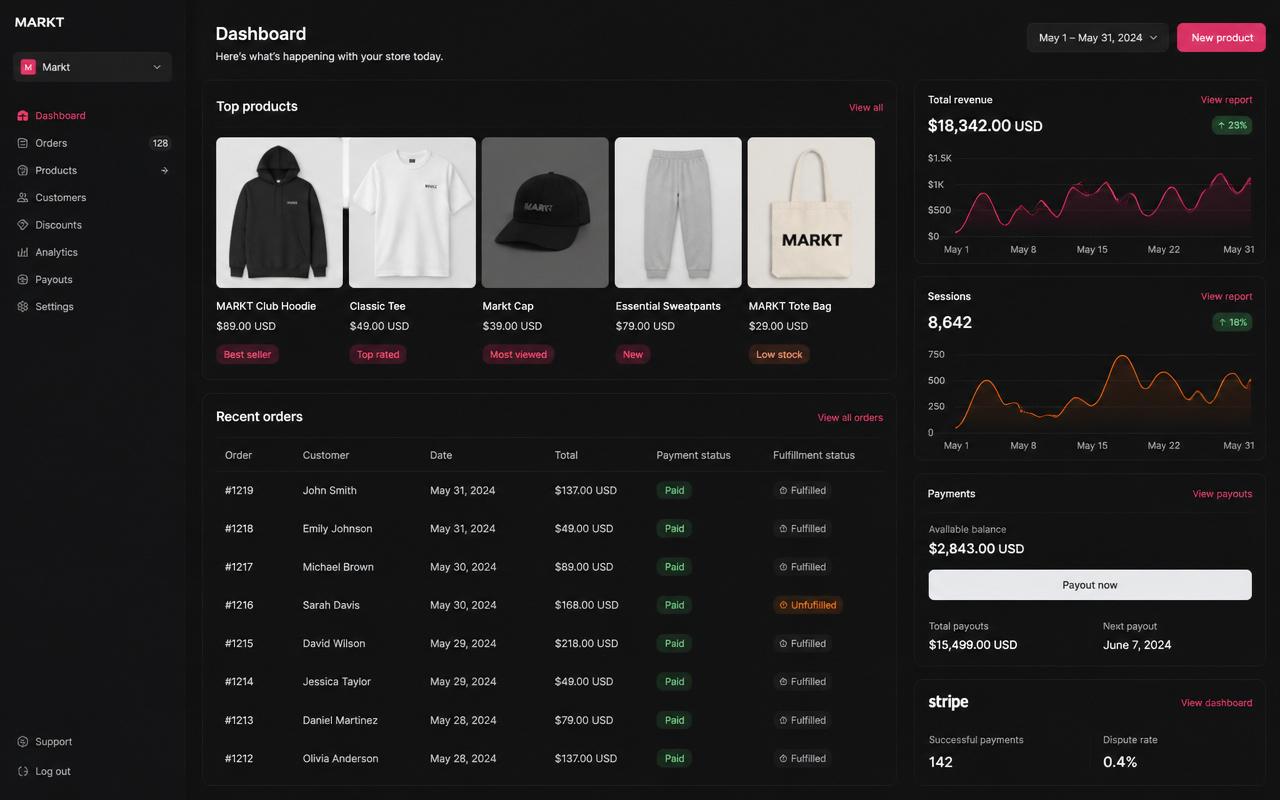
Task: Open the MARKT Club Hoodie thumbnail
Action: pyautogui.click(x=279, y=213)
